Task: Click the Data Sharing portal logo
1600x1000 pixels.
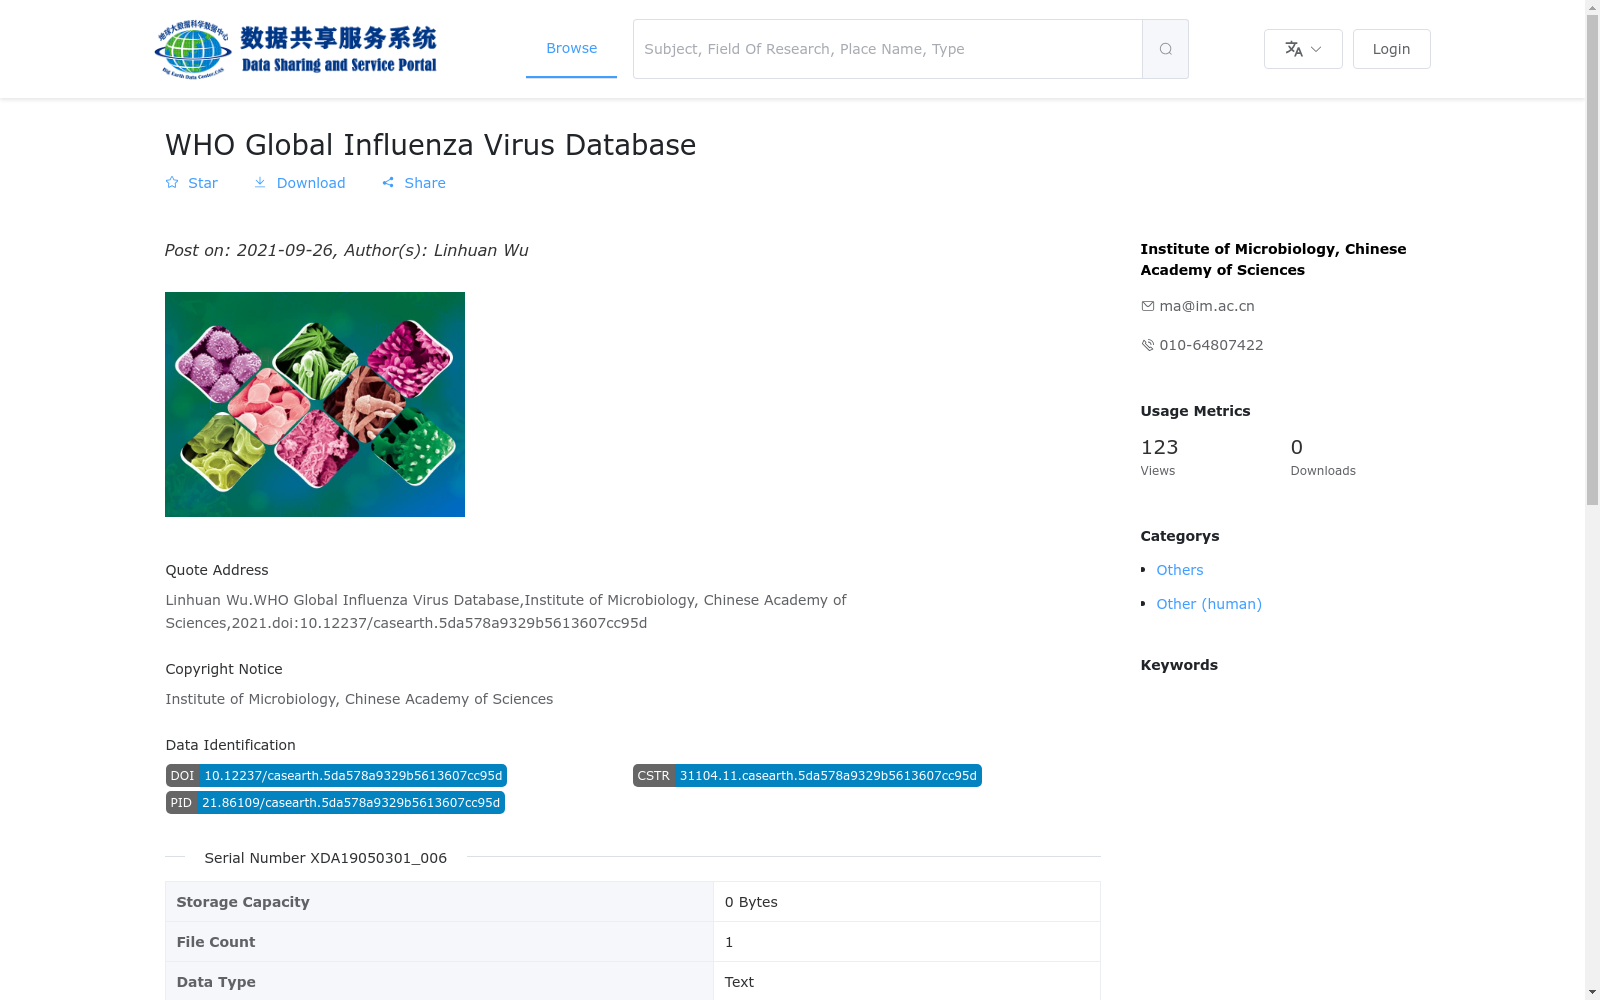Action: (296, 49)
